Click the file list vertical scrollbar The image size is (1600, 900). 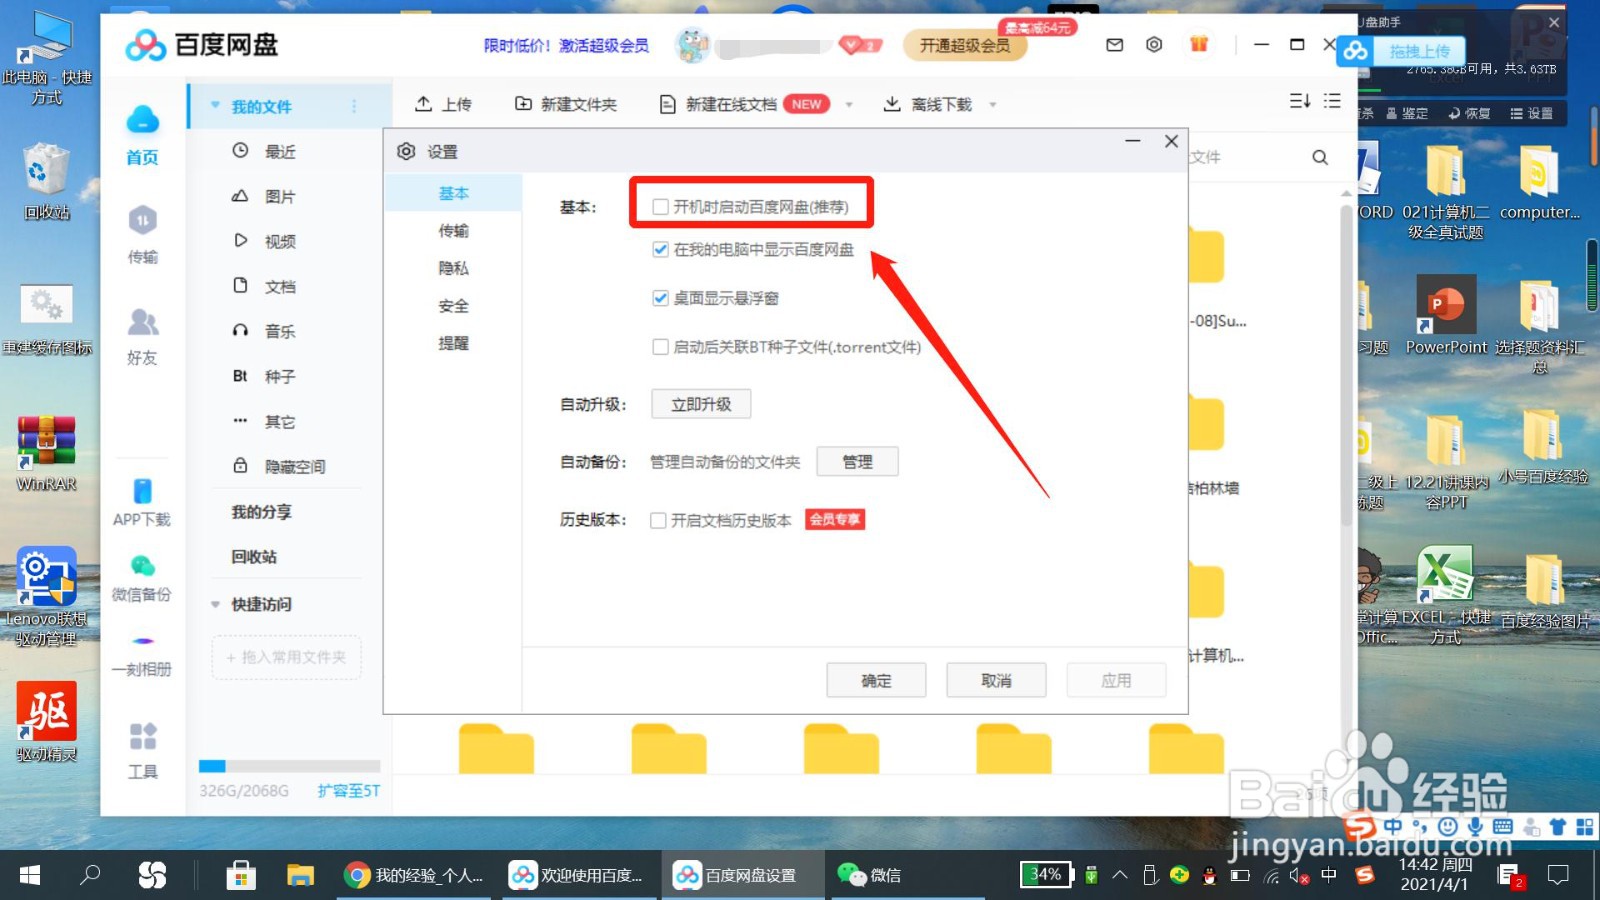[1347, 364]
